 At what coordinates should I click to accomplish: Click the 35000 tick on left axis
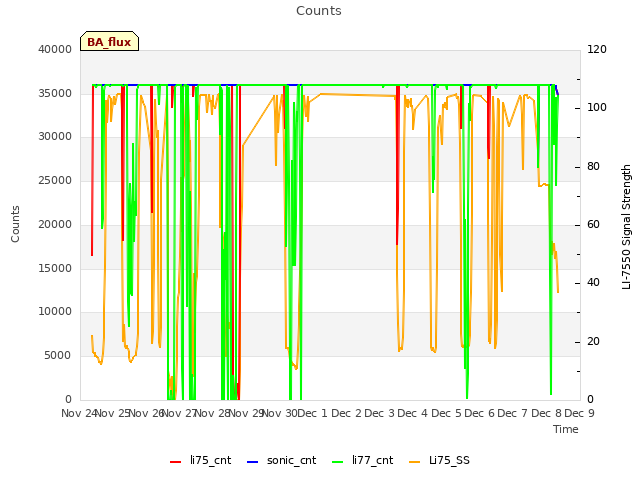tap(55, 93)
